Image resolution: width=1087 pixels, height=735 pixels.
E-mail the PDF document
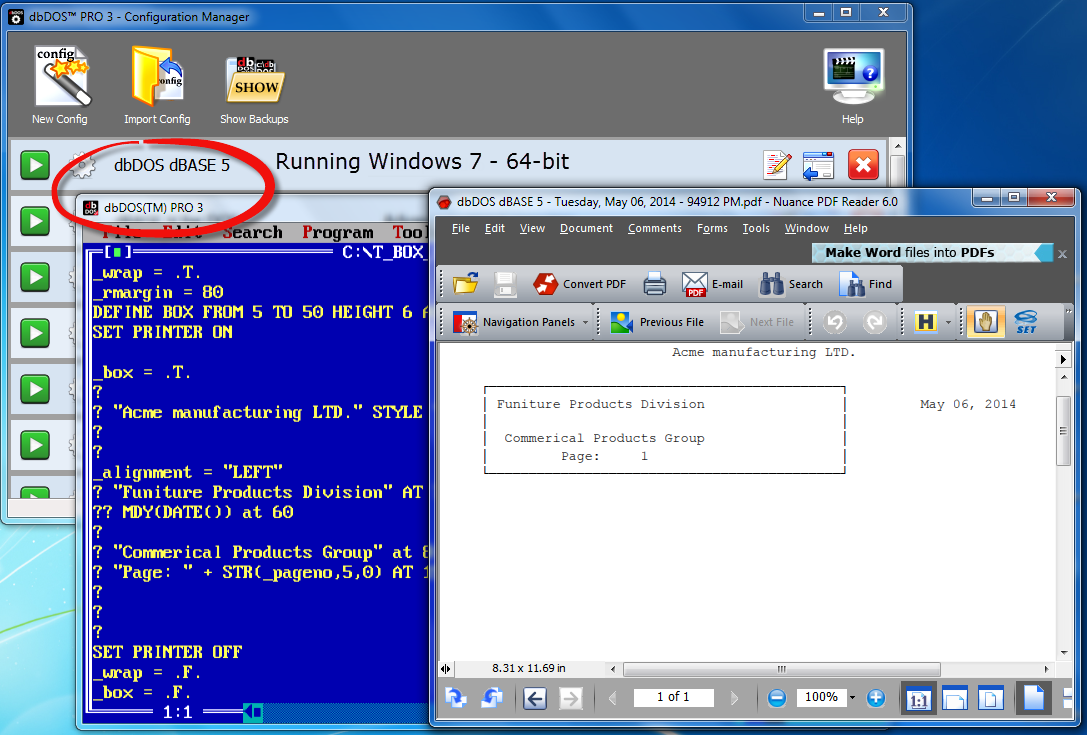712,284
